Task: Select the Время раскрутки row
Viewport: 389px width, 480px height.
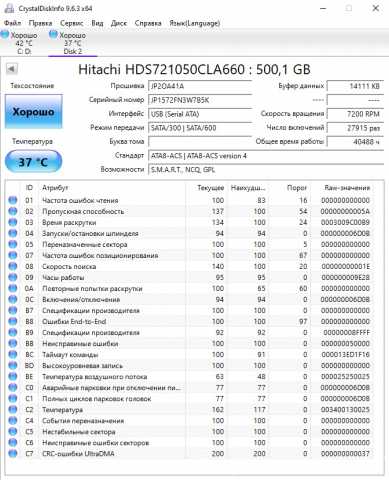Action: coord(189,222)
